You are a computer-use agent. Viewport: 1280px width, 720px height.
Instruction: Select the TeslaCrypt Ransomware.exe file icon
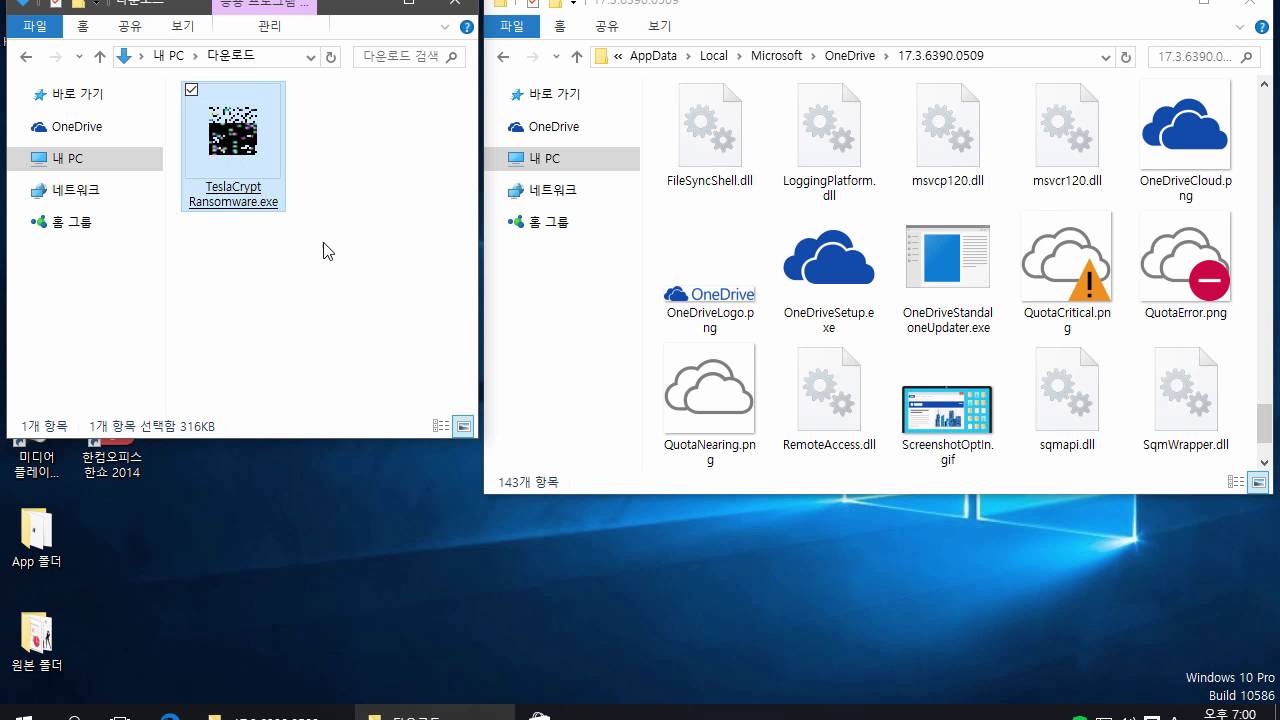(x=233, y=131)
